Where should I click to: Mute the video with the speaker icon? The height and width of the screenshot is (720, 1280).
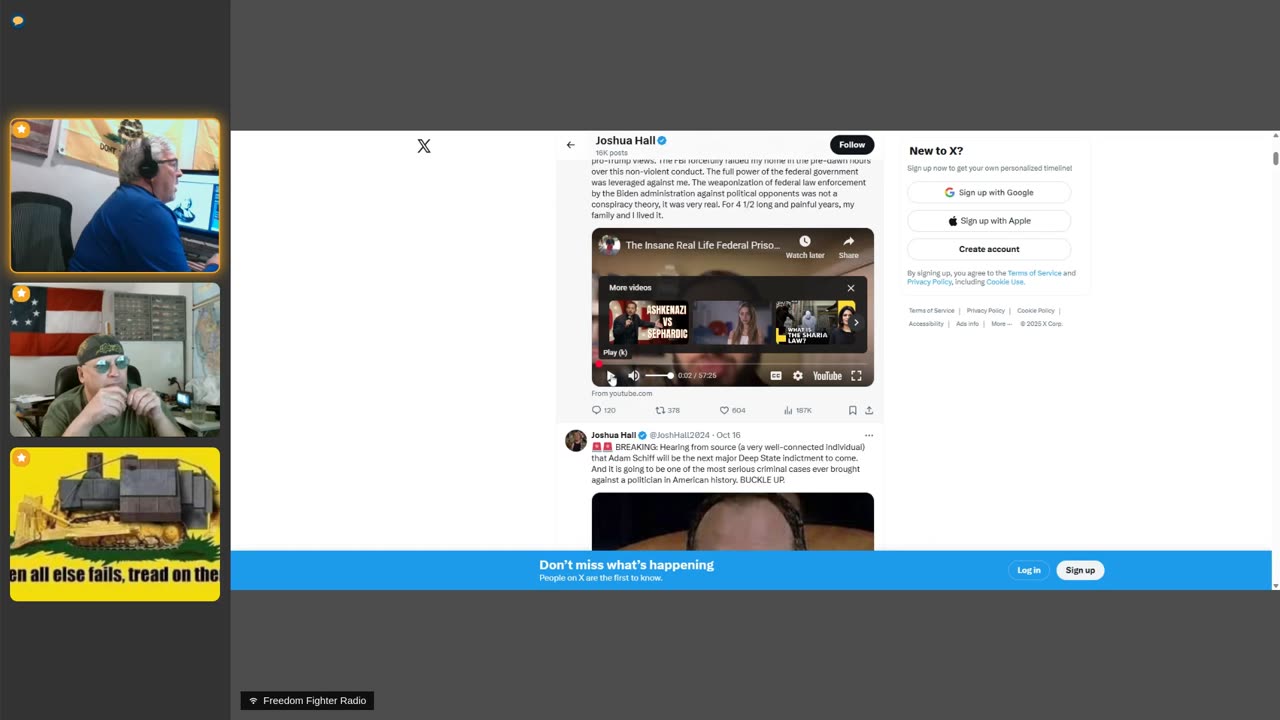point(634,376)
